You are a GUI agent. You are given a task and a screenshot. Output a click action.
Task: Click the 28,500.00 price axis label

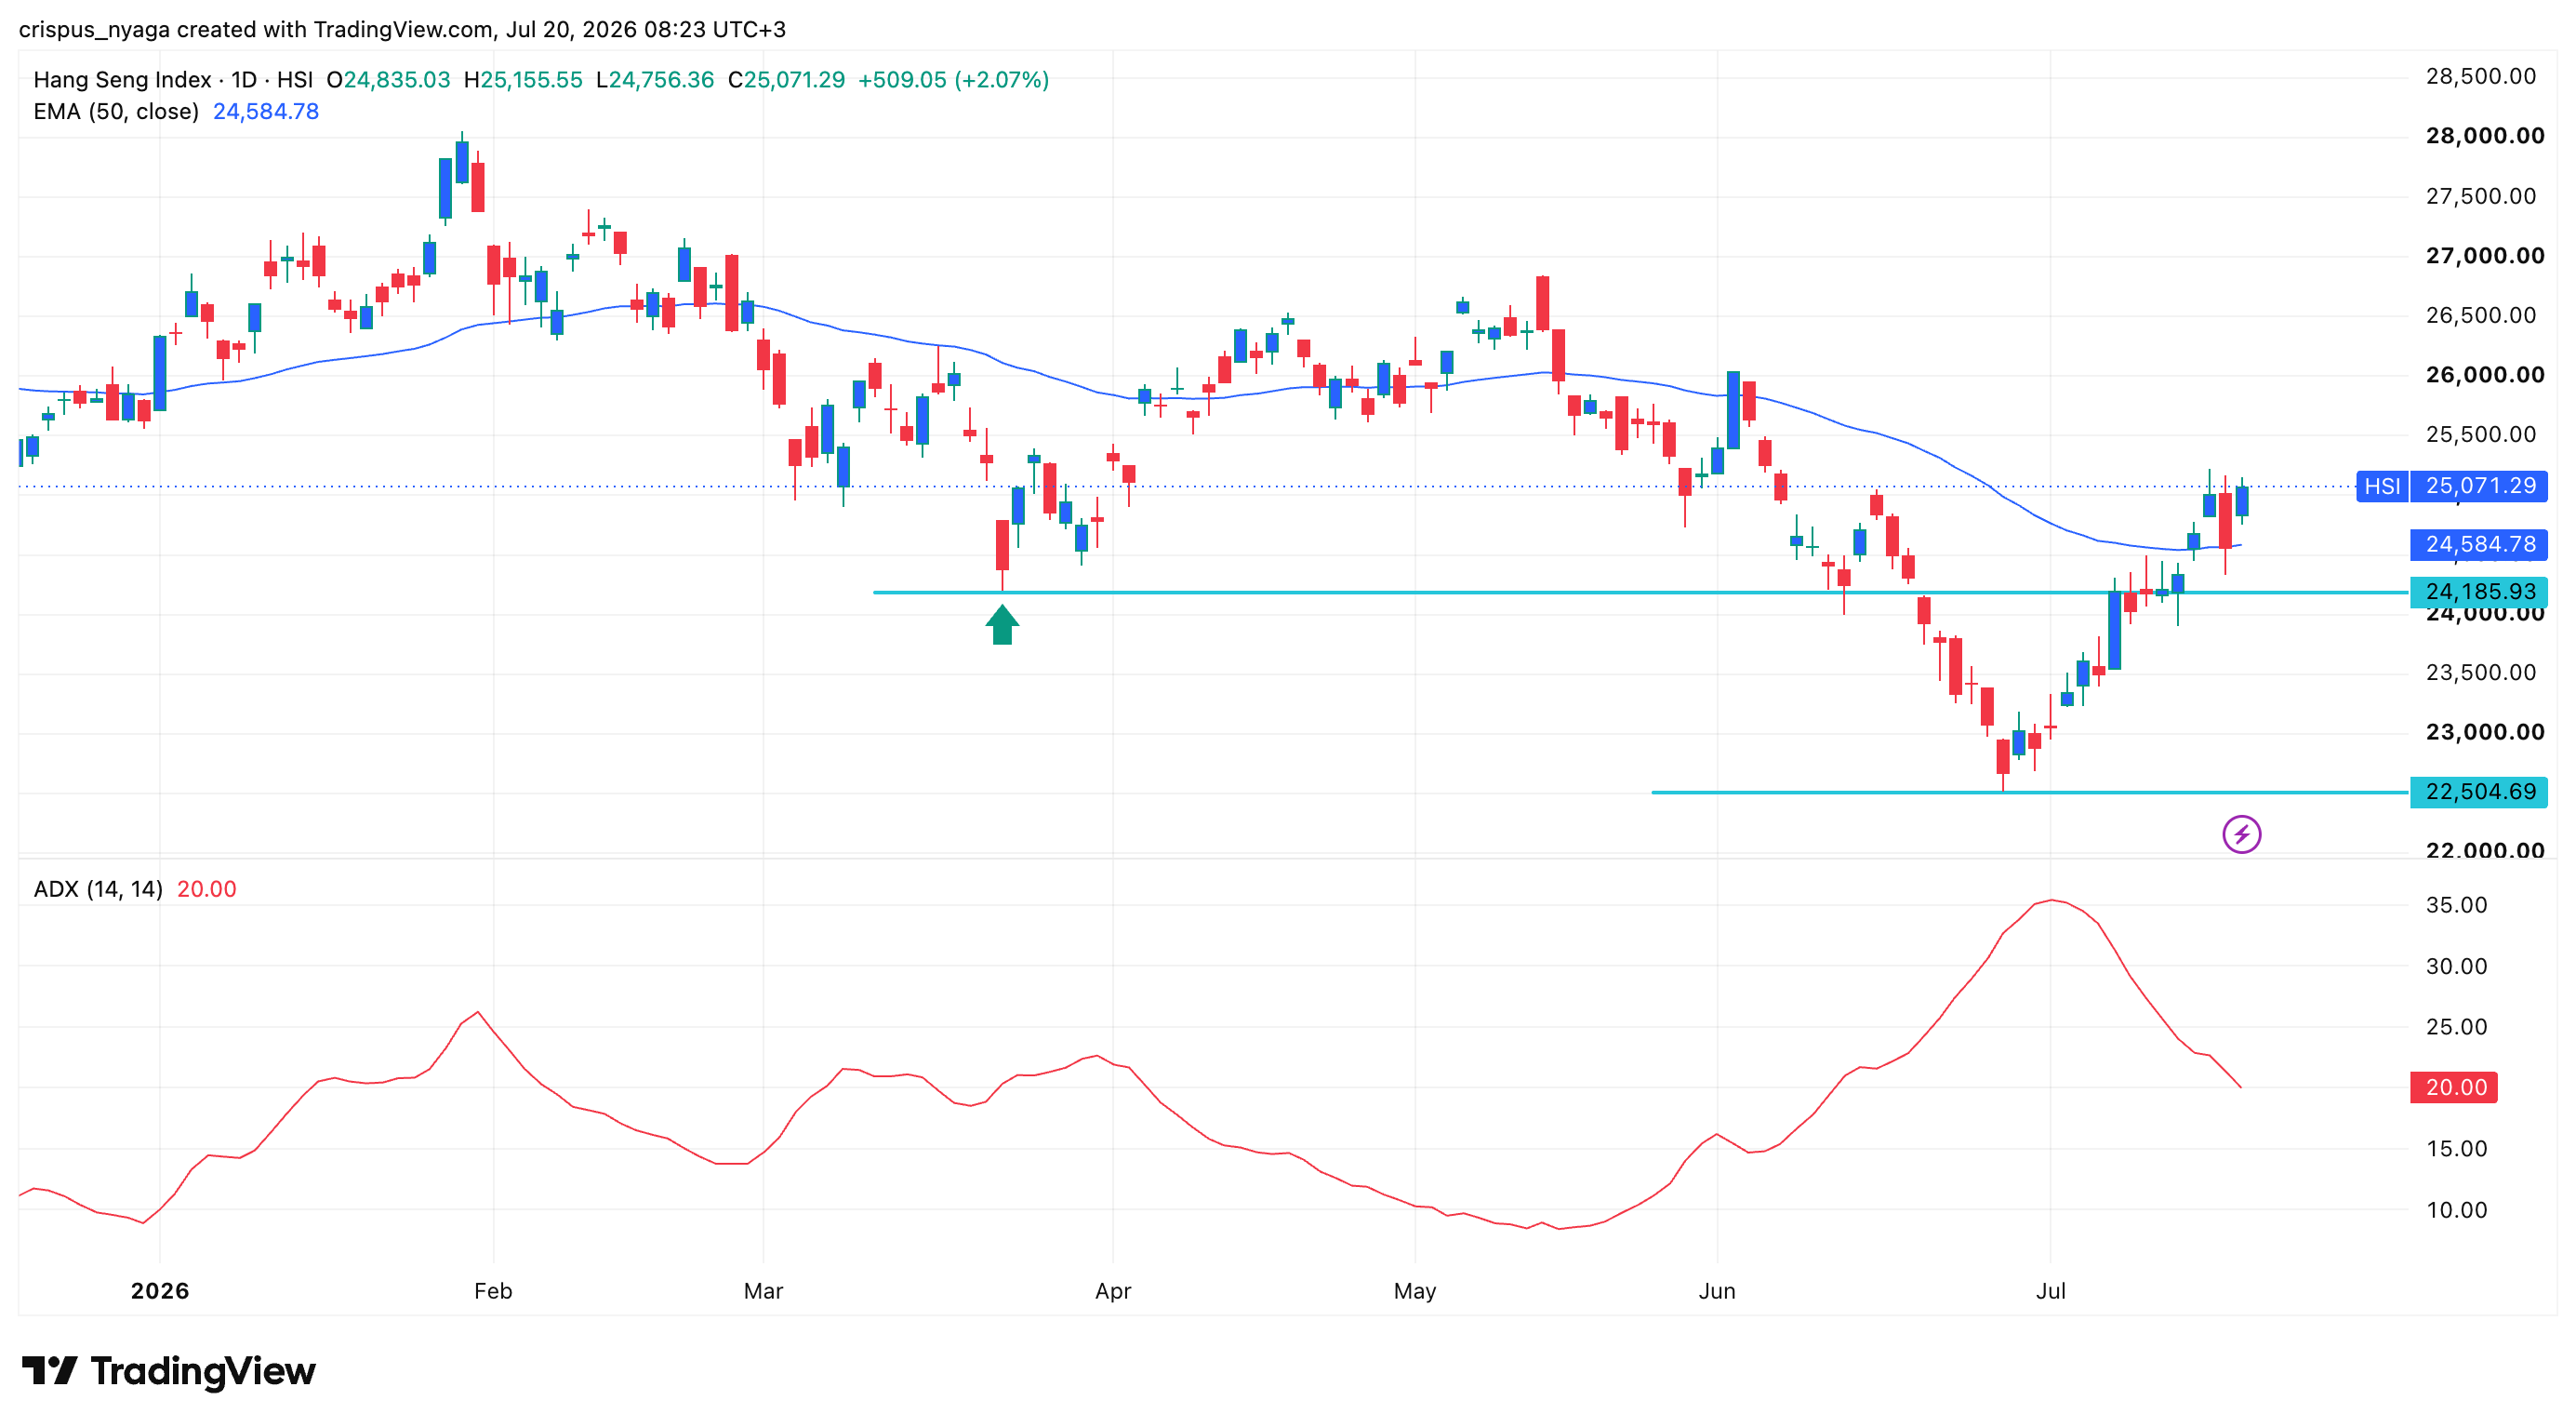(2481, 76)
